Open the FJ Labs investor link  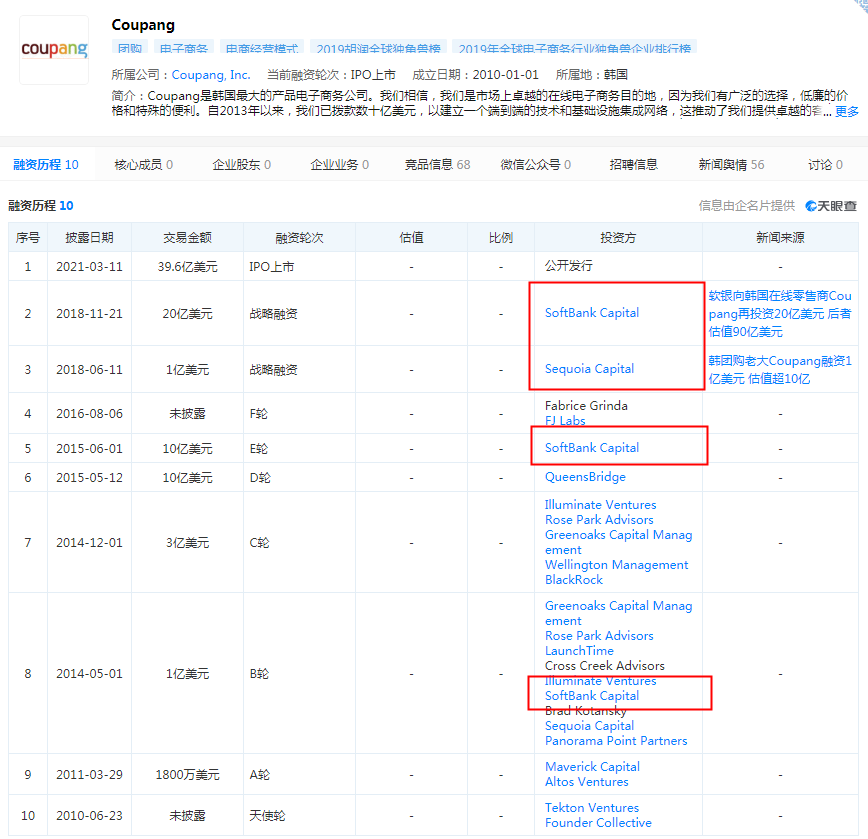pyautogui.click(x=565, y=421)
